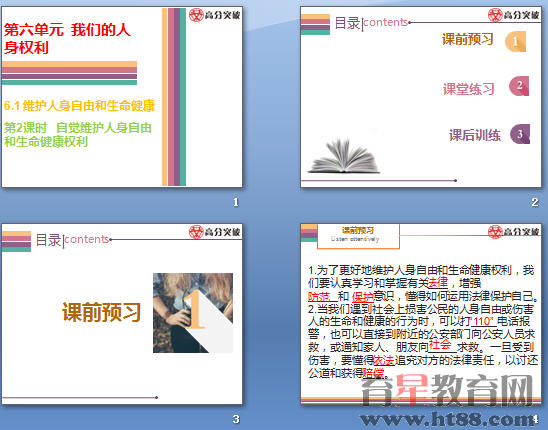Click the red answer 依法 on slide 4
548x430 pixels.
pos(384,360)
